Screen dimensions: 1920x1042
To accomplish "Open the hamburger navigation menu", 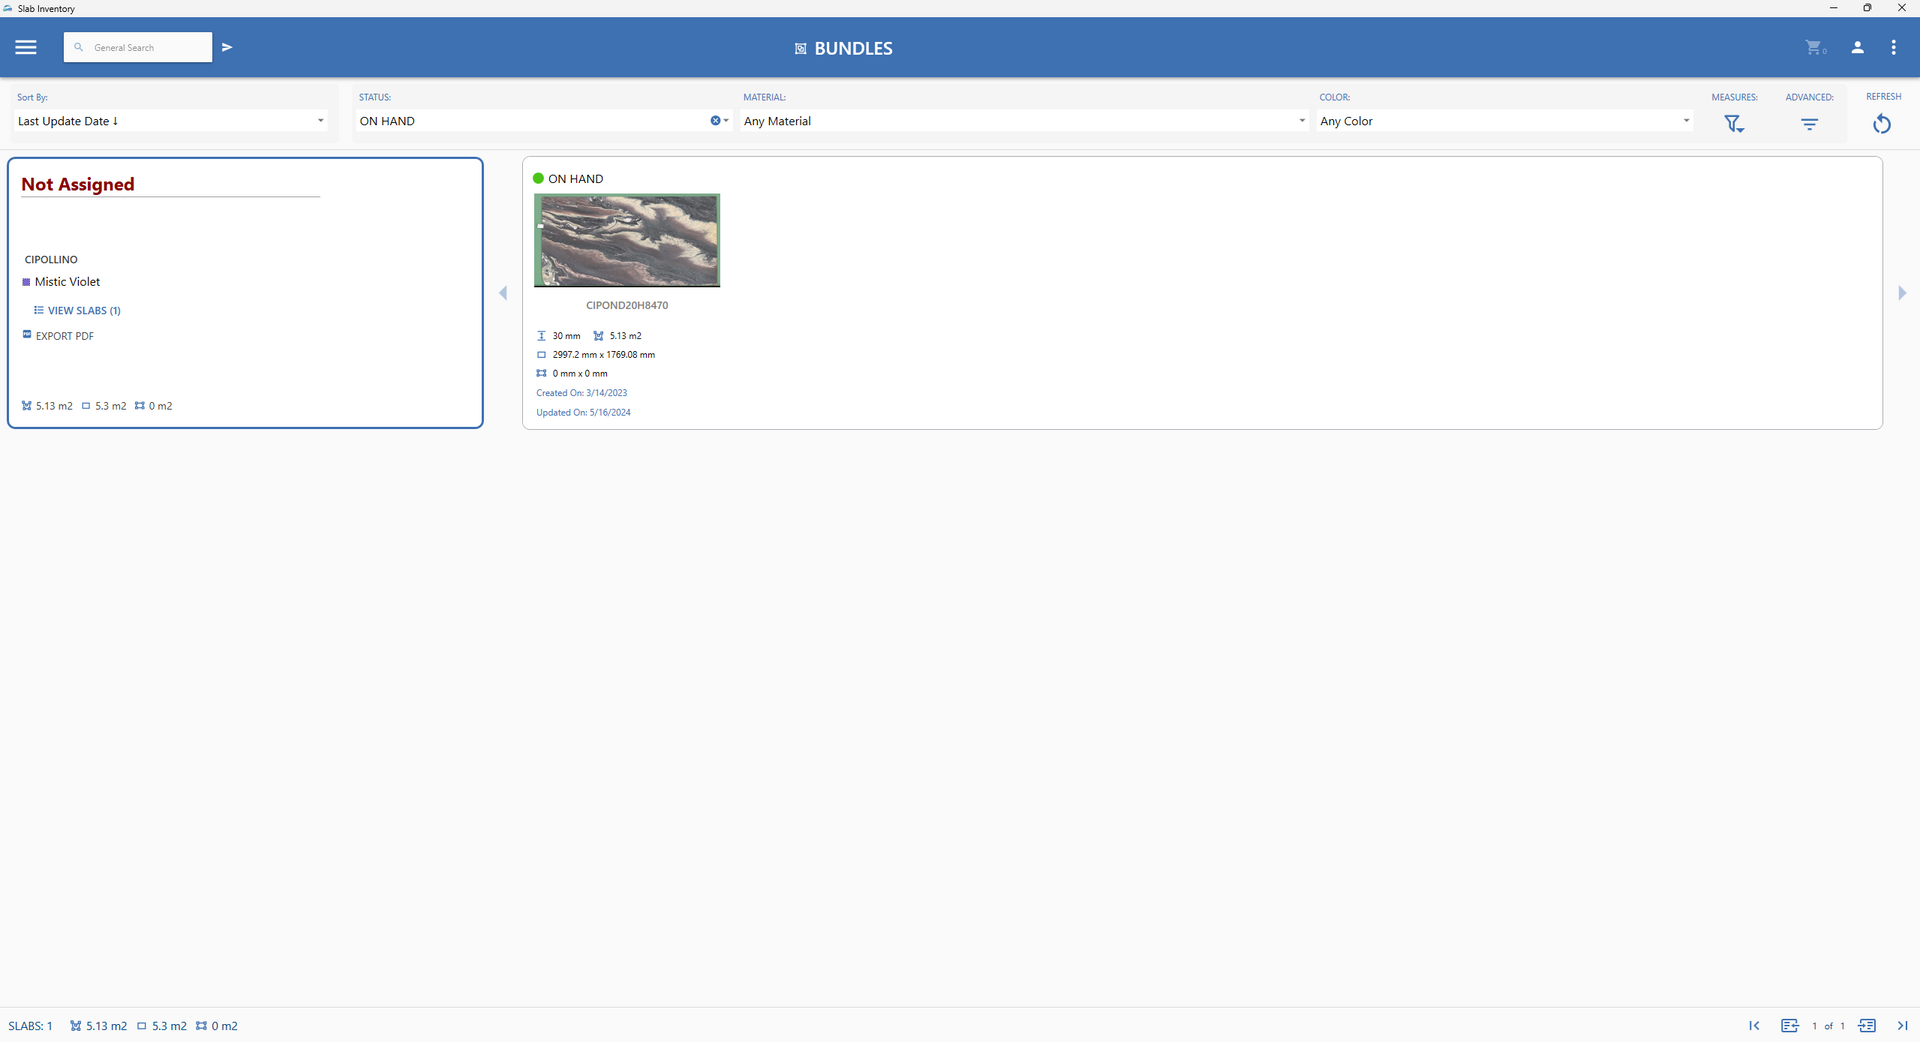I will [26, 47].
